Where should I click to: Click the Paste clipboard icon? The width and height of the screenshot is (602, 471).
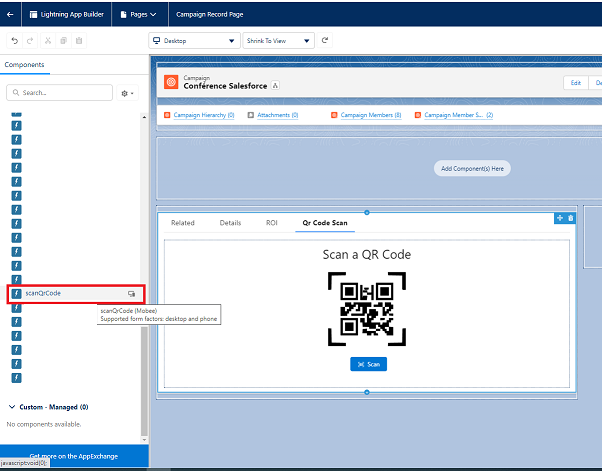pyautogui.click(x=79, y=40)
